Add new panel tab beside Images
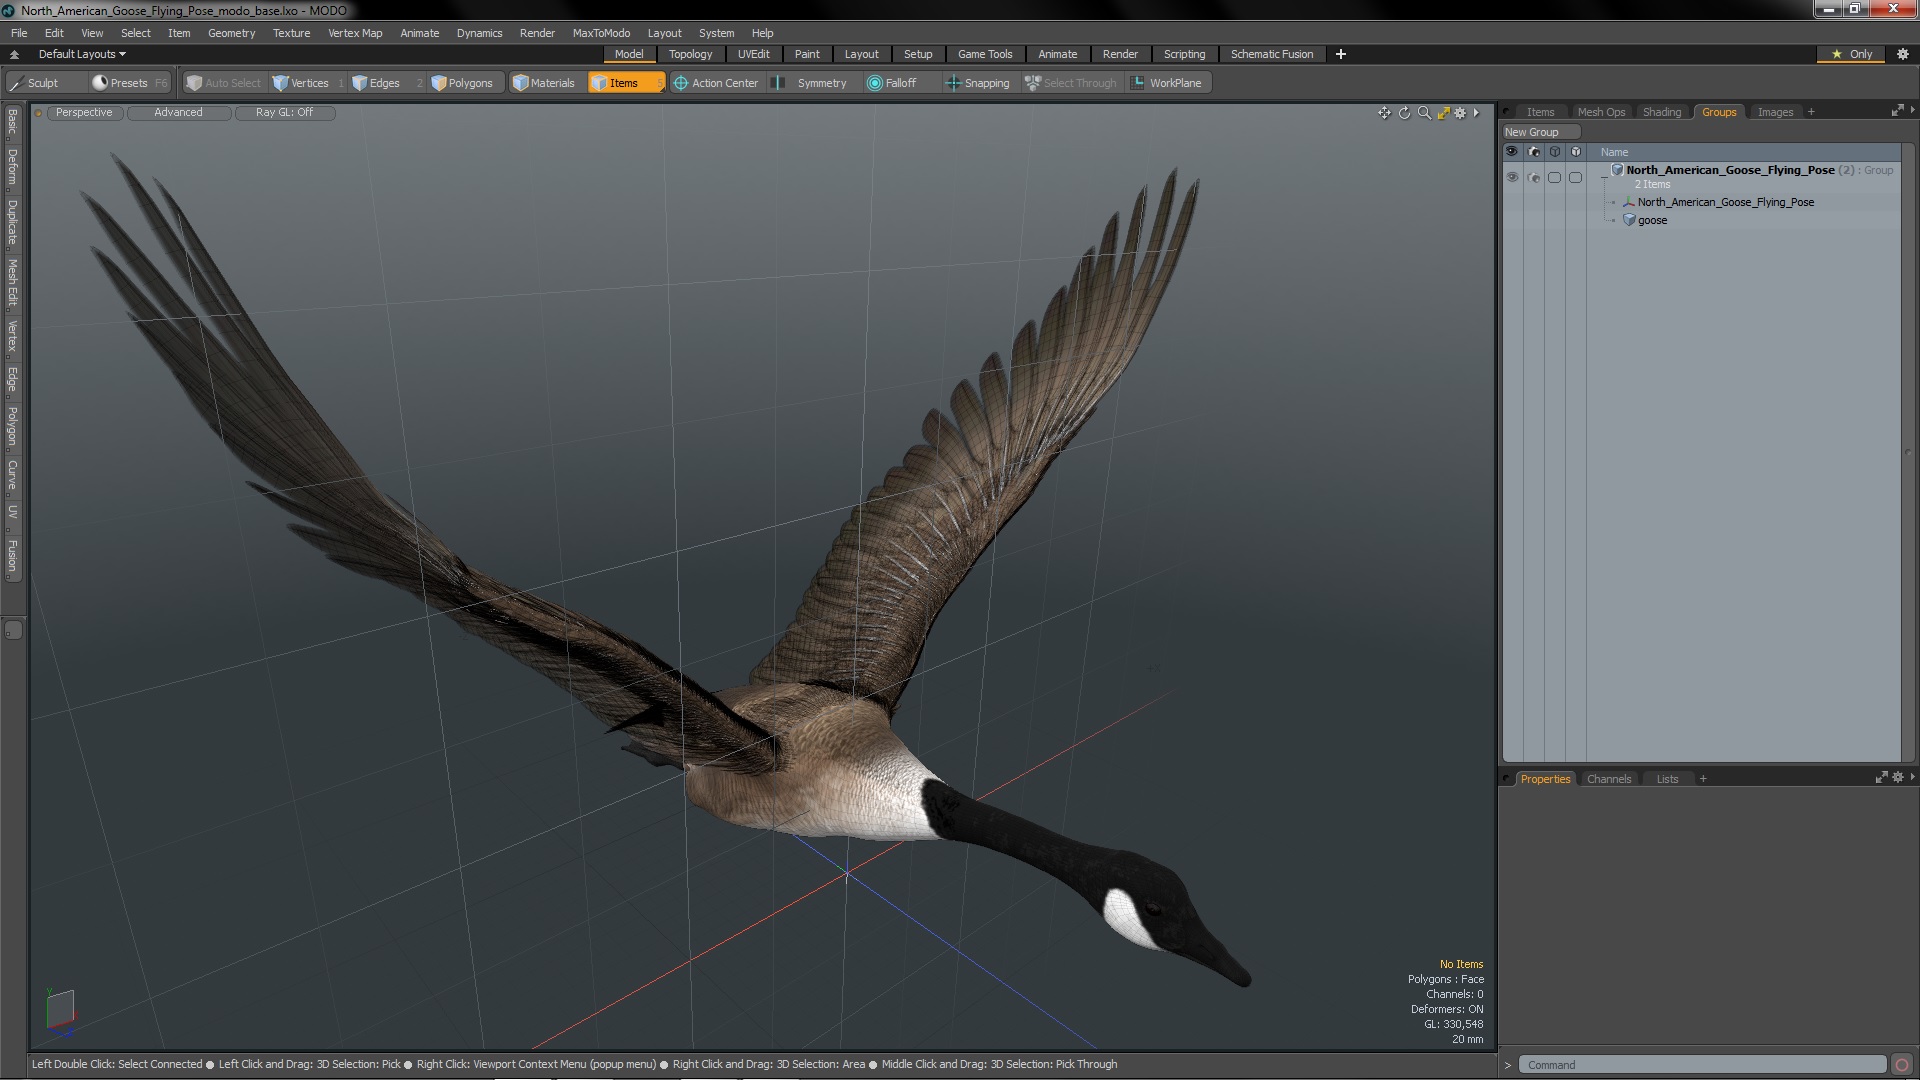This screenshot has width=1920, height=1080. (x=1811, y=112)
